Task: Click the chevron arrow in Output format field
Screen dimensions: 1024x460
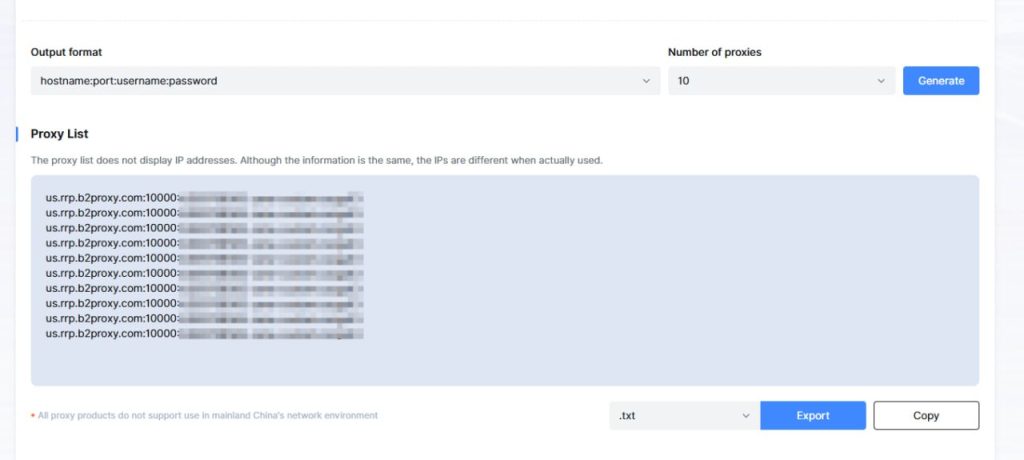Action: coord(646,81)
